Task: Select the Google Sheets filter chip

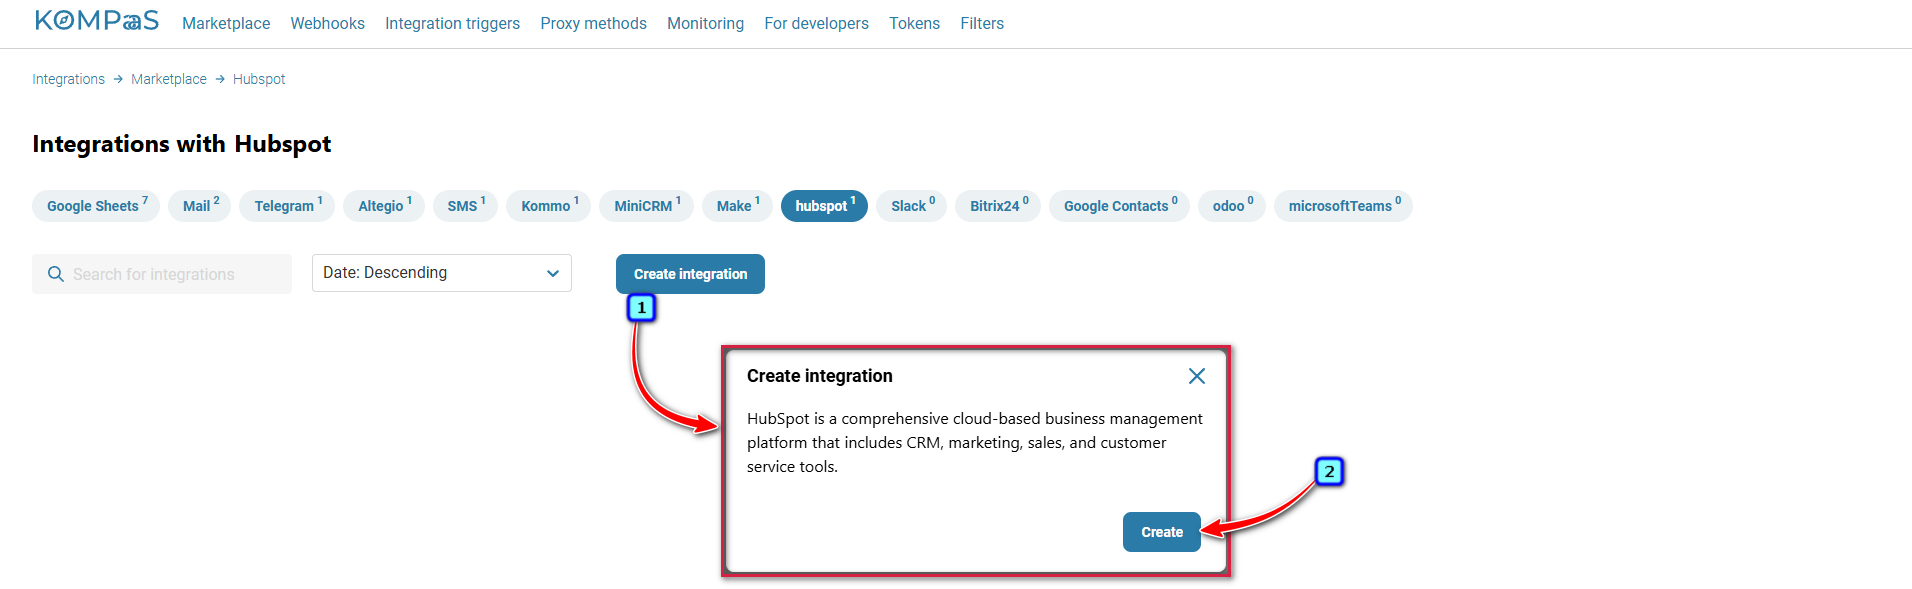Action: [96, 206]
